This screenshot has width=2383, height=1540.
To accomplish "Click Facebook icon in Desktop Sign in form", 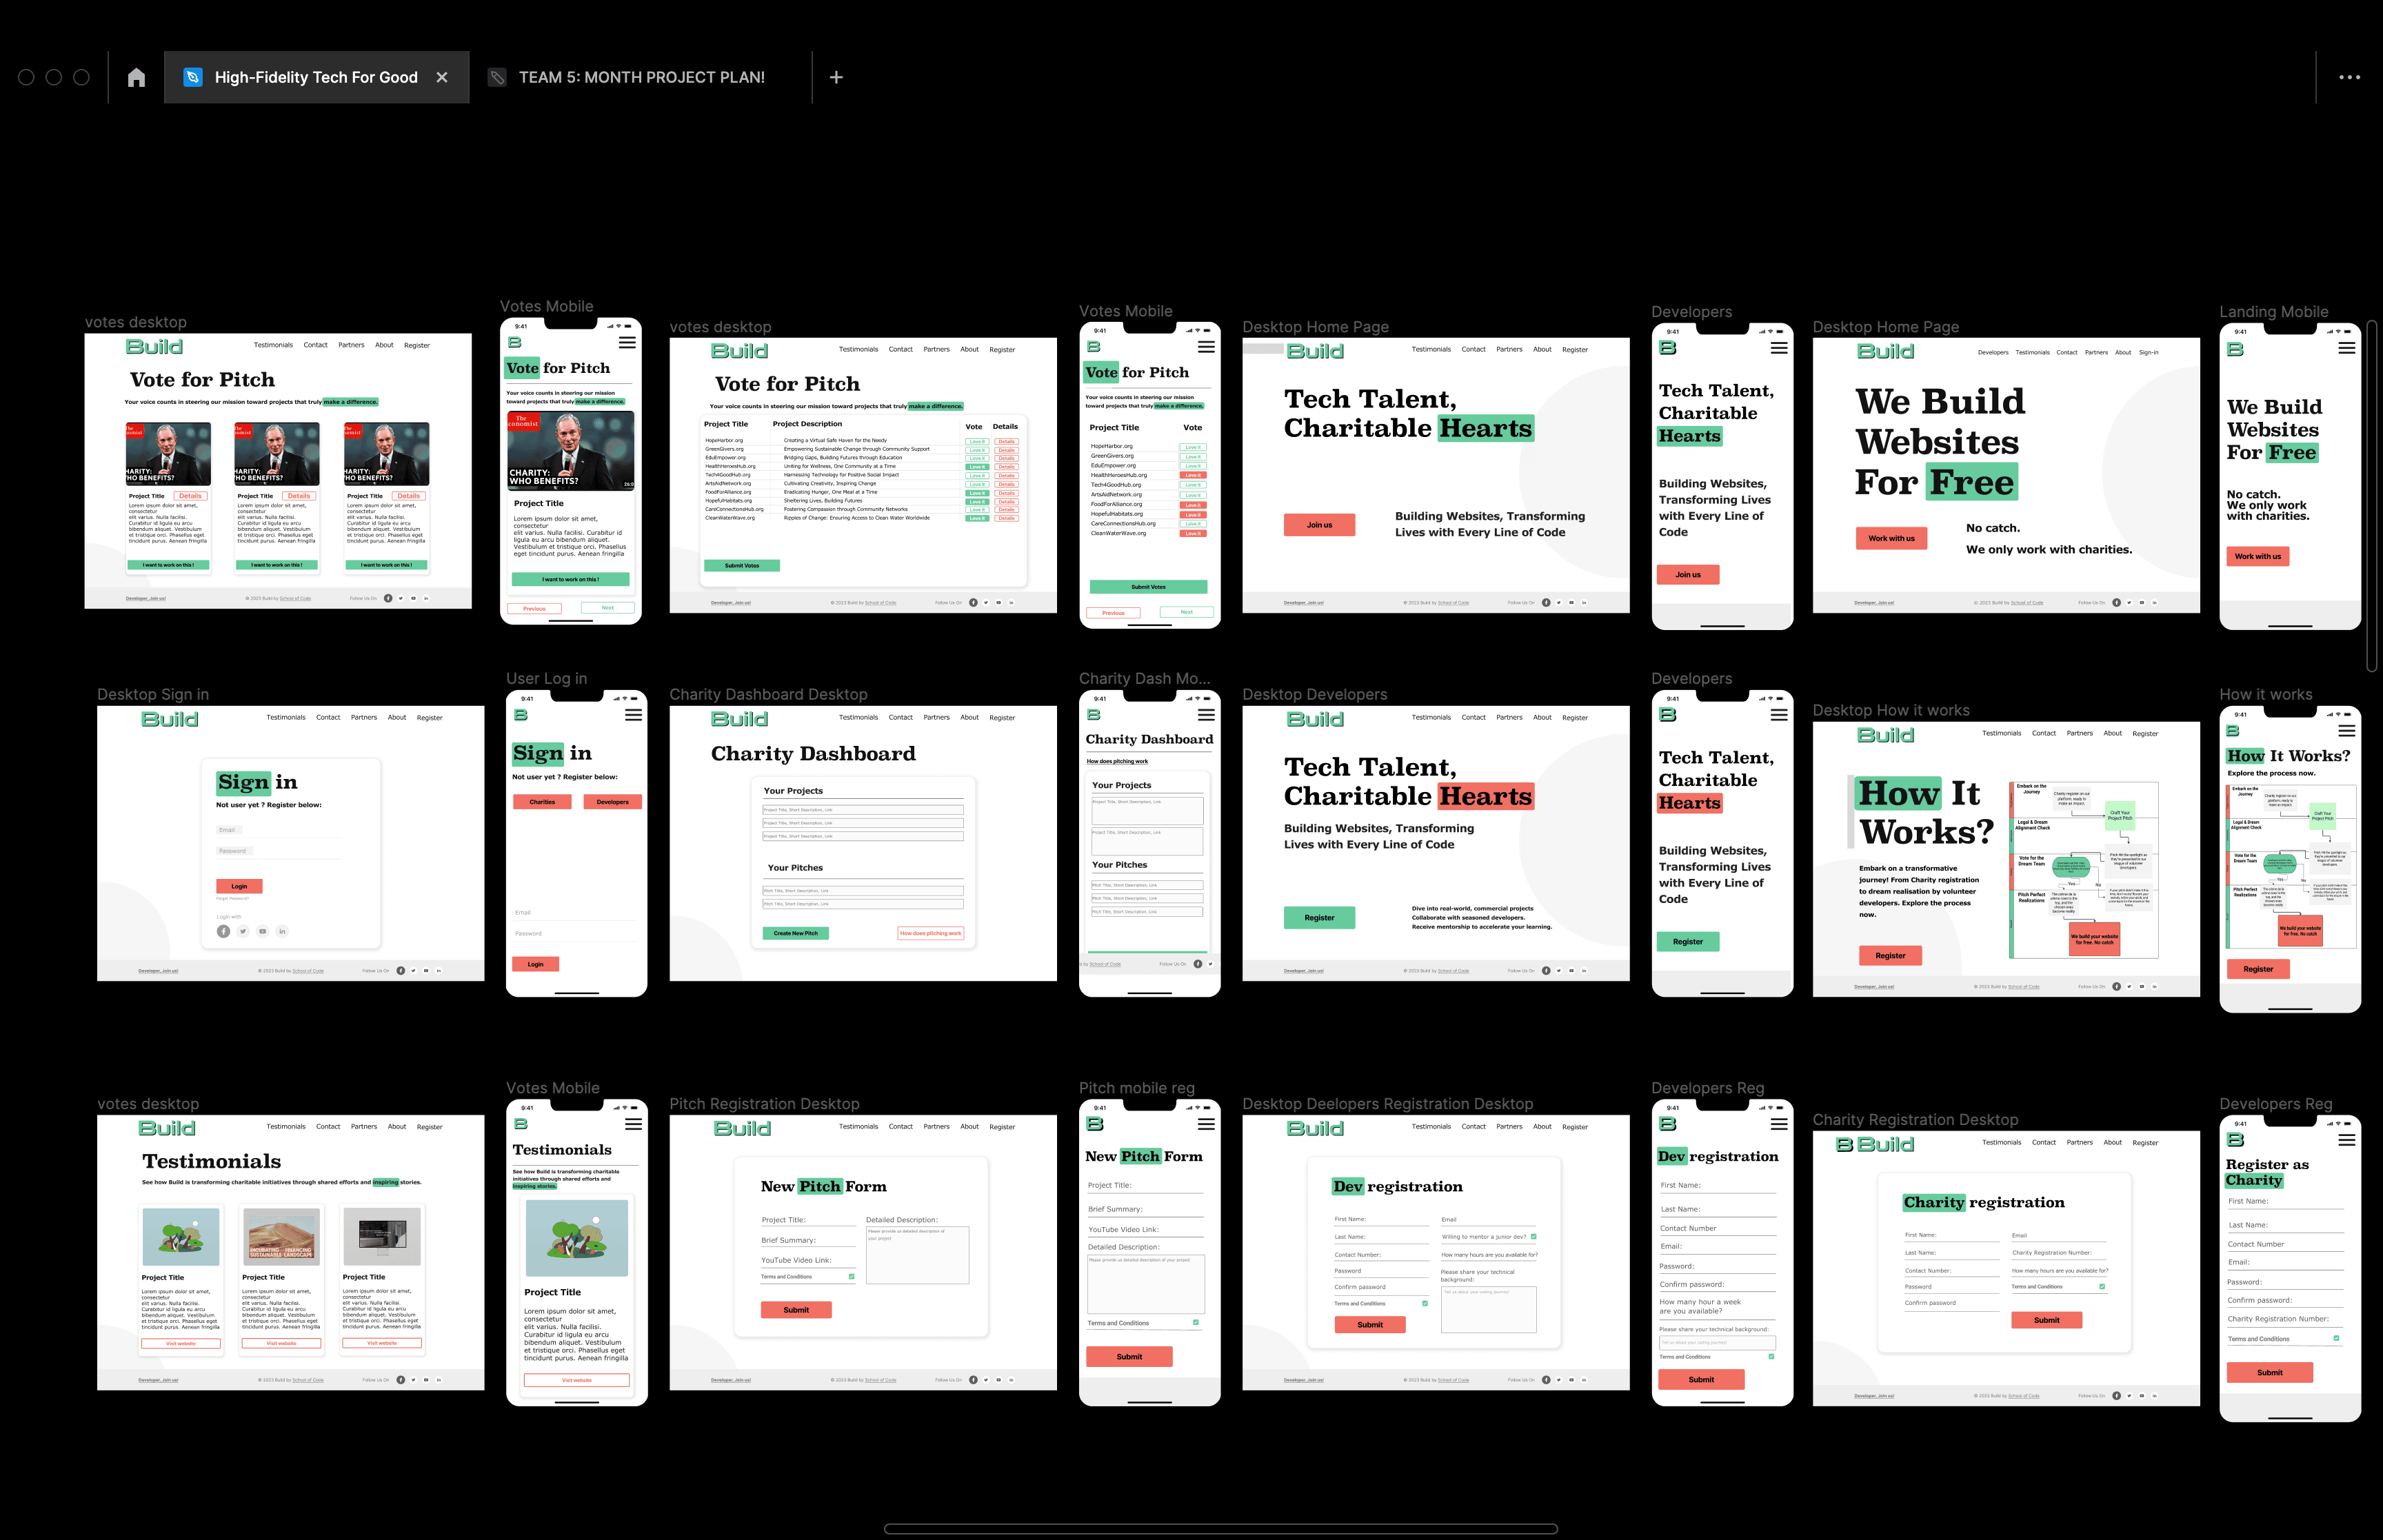I will click(x=223, y=931).
